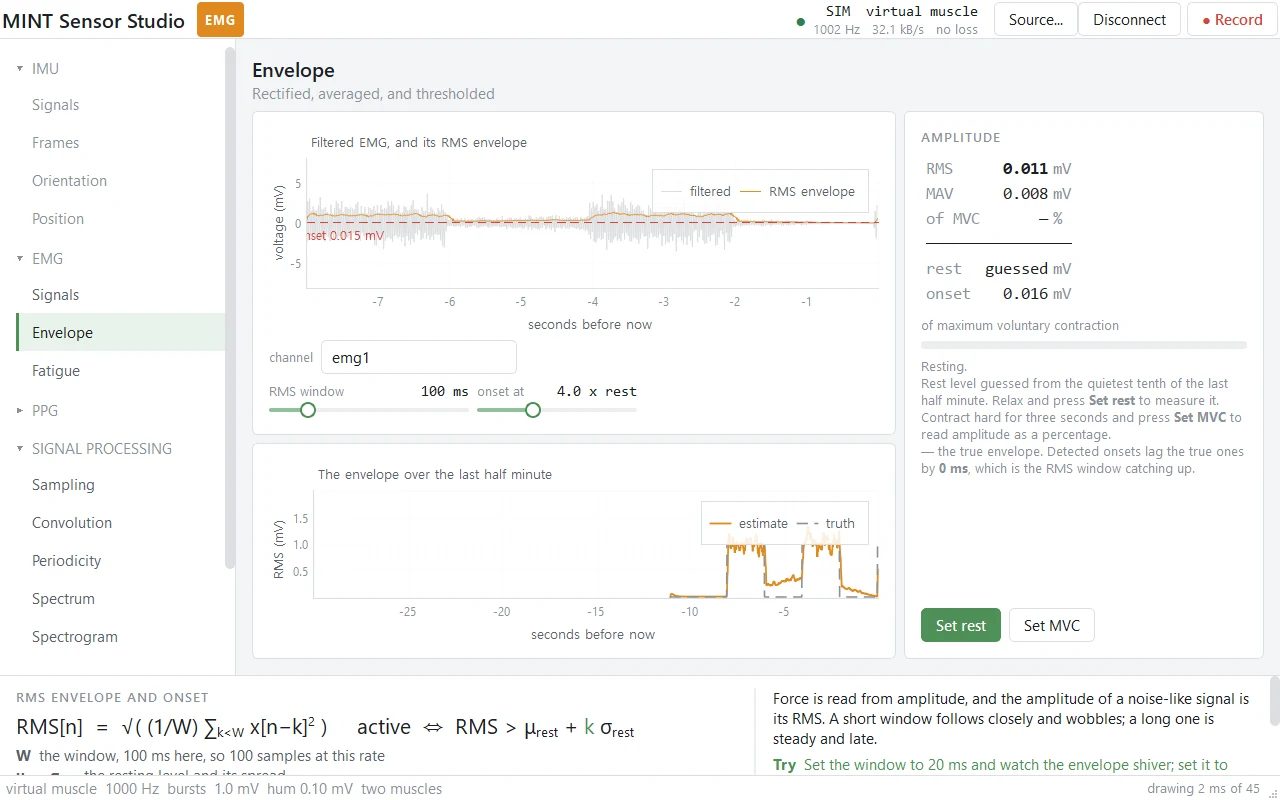
Task: Click the green connection status dot
Action: (x=800, y=22)
